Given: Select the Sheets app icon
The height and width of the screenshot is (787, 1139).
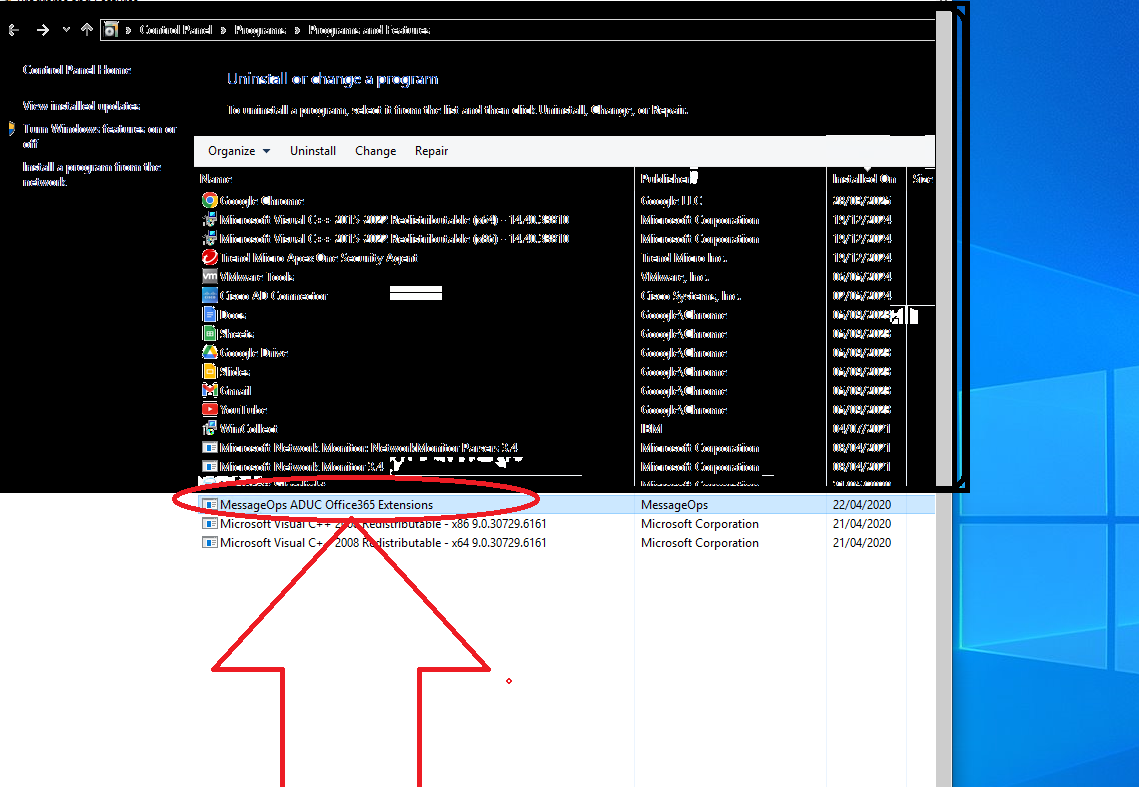Looking at the screenshot, I should coord(209,334).
